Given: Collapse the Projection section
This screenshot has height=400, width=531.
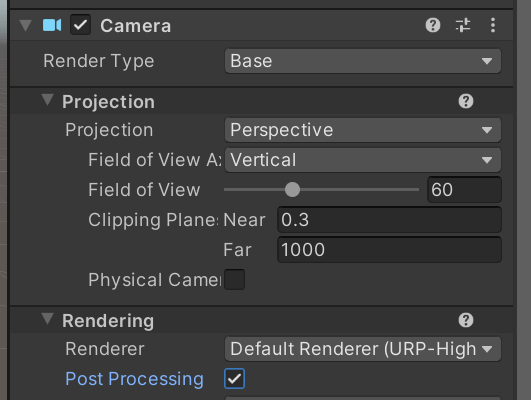Looking at the screenshot, I should tap(47, 100).
